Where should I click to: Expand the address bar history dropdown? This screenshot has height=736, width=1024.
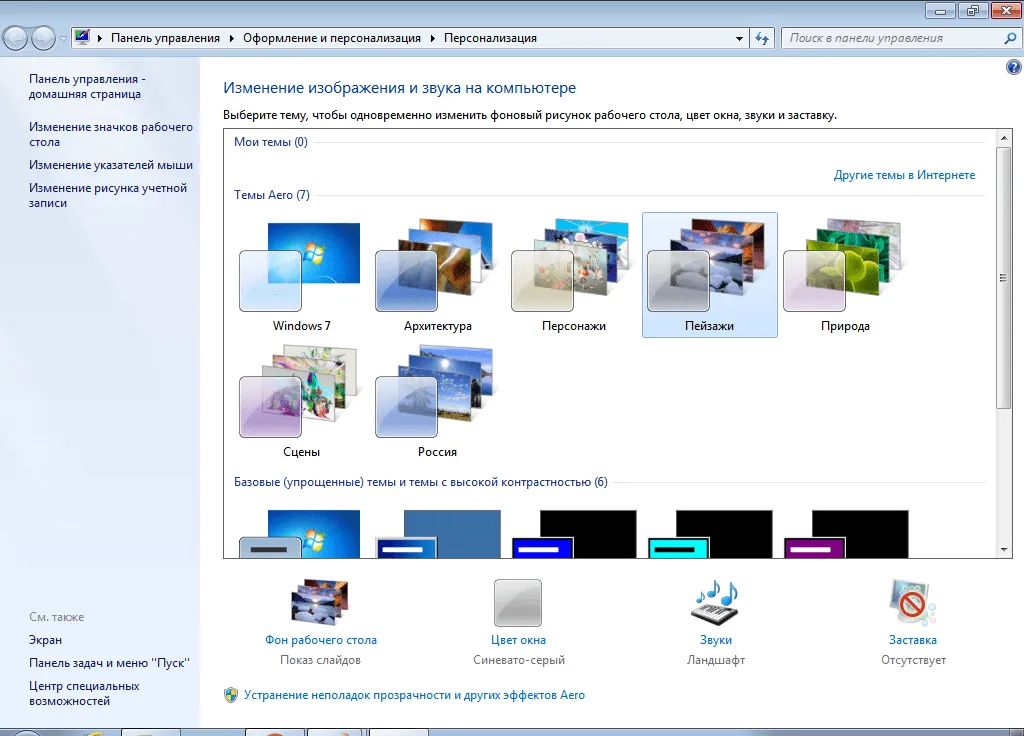point(739,39)
